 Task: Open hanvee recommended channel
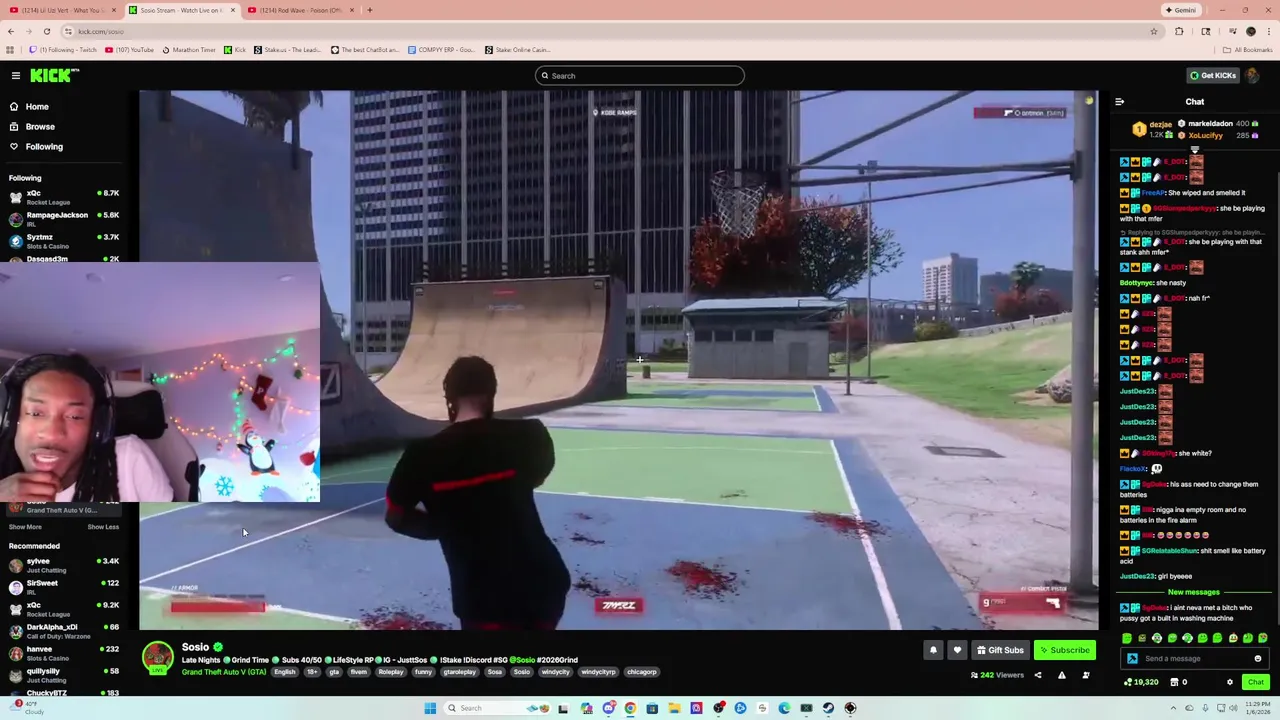64,652
